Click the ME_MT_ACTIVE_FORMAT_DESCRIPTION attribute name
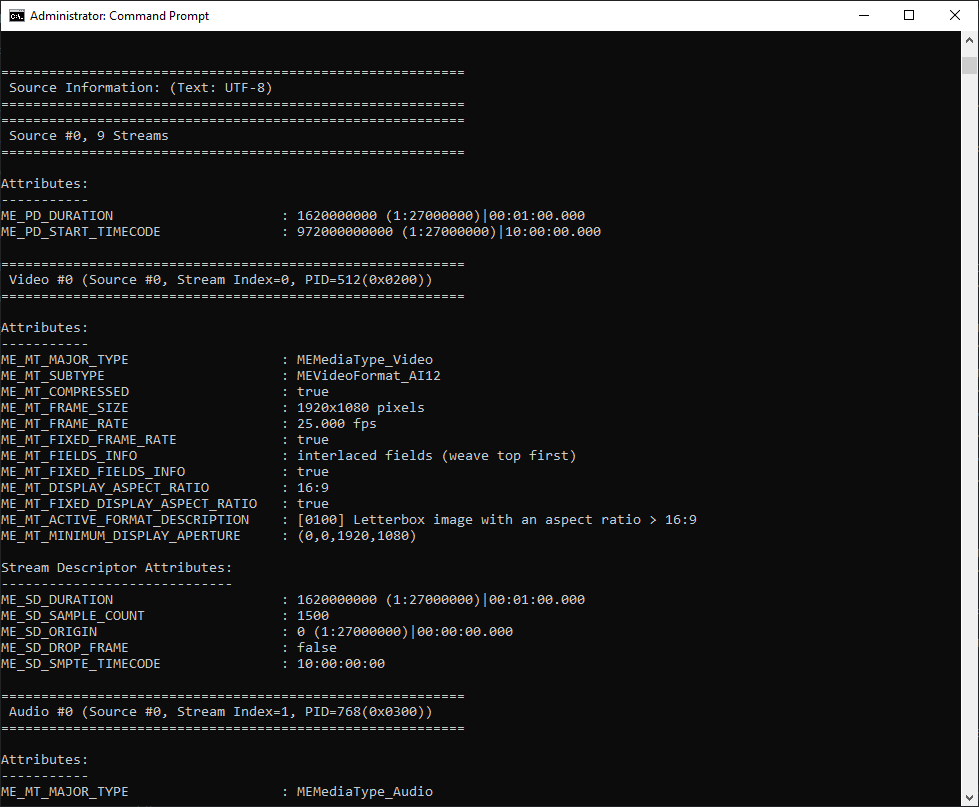This screenshot has height=807, width=979. (x=125, y=520)
